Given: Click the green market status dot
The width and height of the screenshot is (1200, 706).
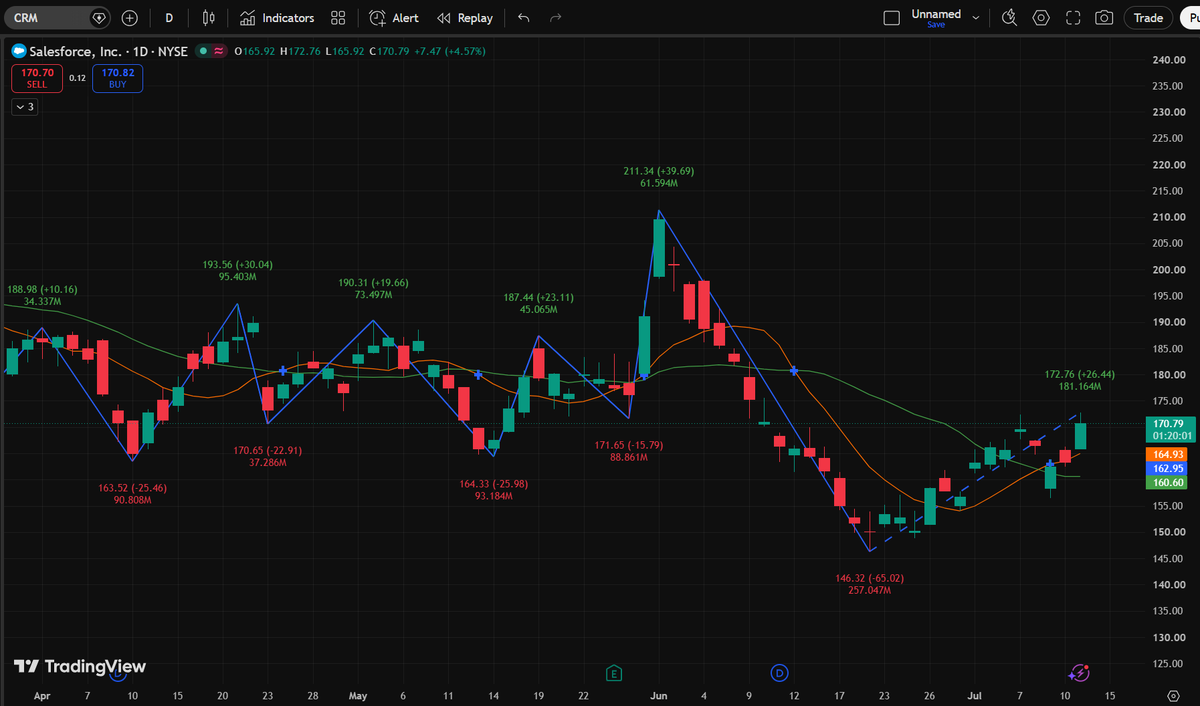Looking at the screenshot, I should pyautogui.click(x=203, y=51).
